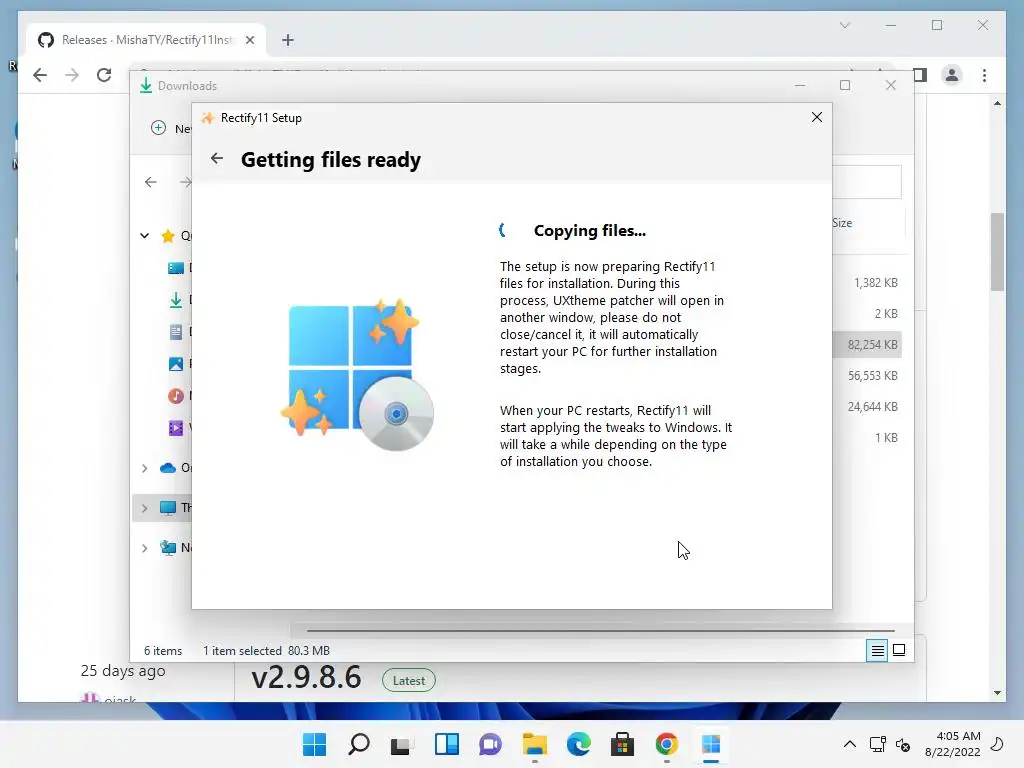Expand the OneDrive tree node
This screenshot has height=768, width=1024.
click(x=144, y=468)
